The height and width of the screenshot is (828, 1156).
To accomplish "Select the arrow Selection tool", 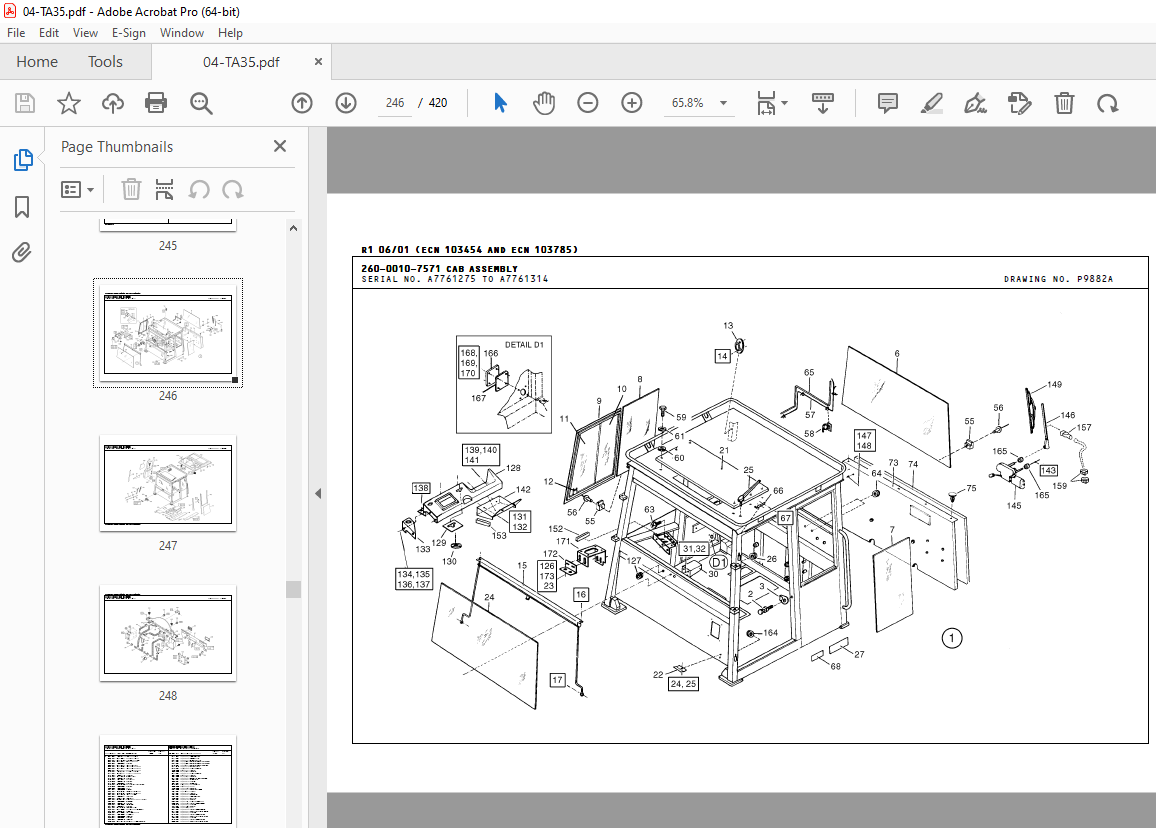I will click(500, 103).
